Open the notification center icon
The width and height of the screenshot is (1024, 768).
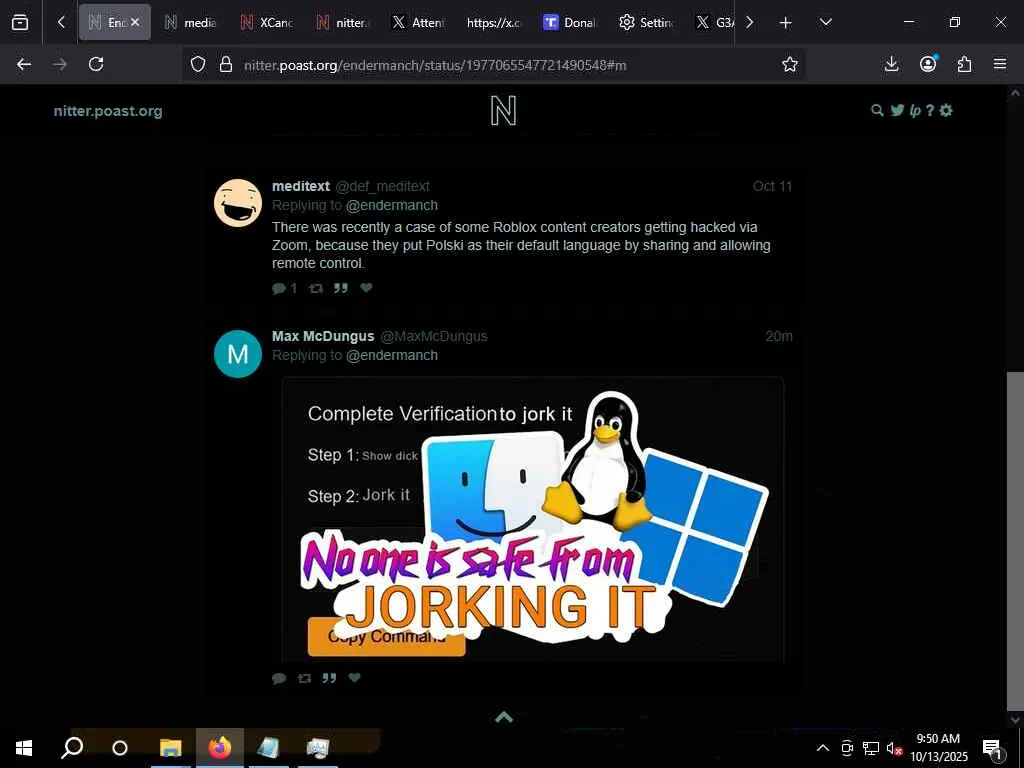pyautogui.click(x=992, y=748)
